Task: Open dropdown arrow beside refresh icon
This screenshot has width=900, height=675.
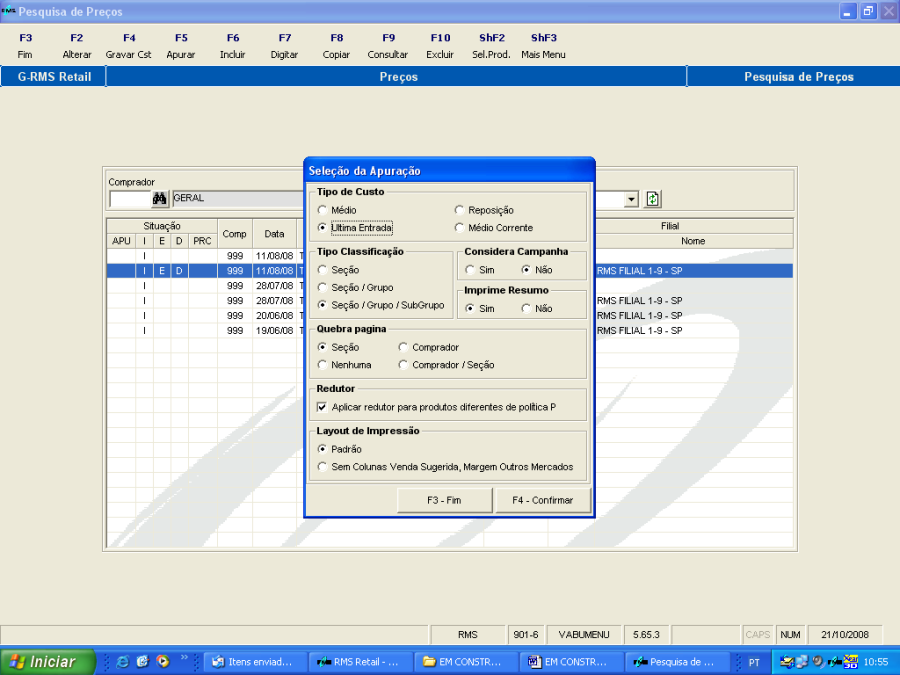Action: tap(631, 199)
